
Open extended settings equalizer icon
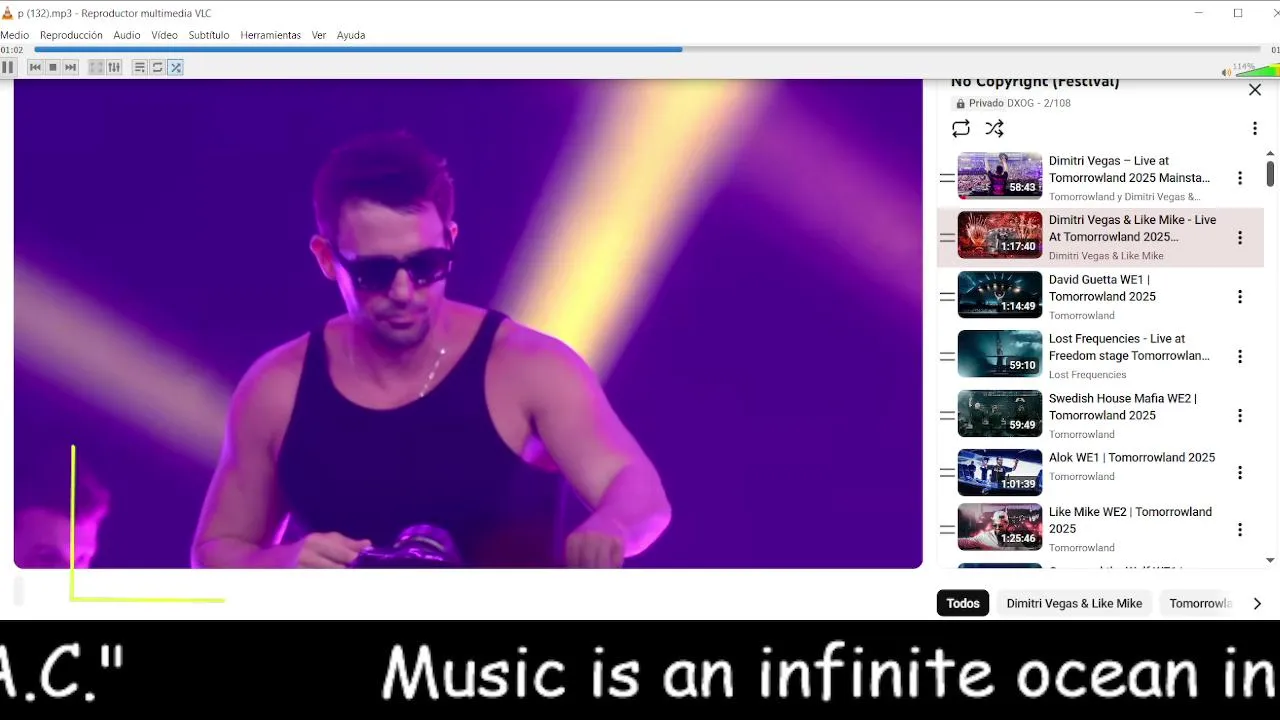(x=114, y=67)
